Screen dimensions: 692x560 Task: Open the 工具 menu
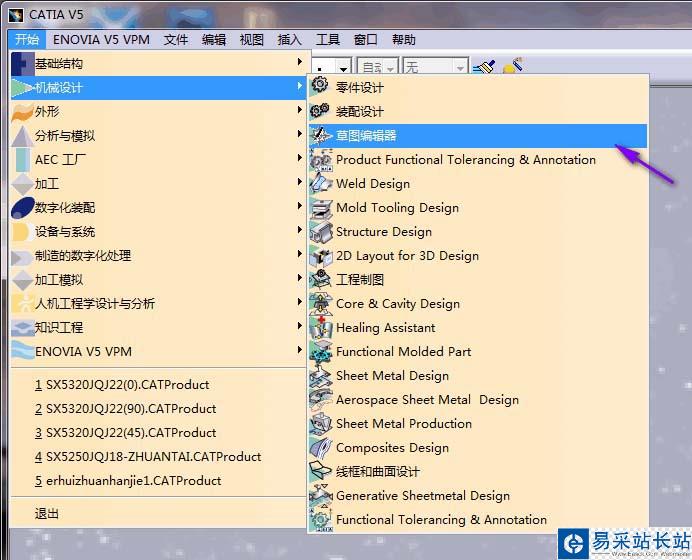click(x=327, y=40)
